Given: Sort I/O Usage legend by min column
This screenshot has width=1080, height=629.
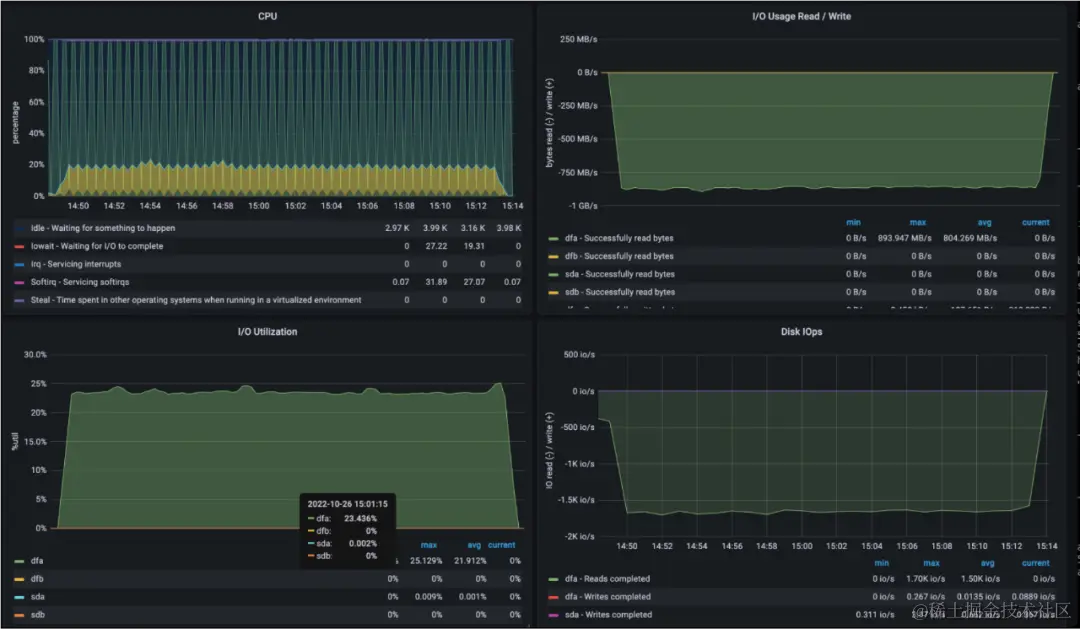Looking at the screenshot, I should pyautogui.click(x=853, y=223).
